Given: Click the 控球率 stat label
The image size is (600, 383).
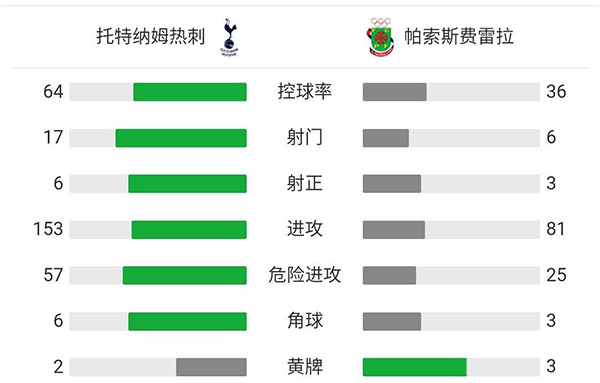Looking at the screenshot, I should point(305,91).
